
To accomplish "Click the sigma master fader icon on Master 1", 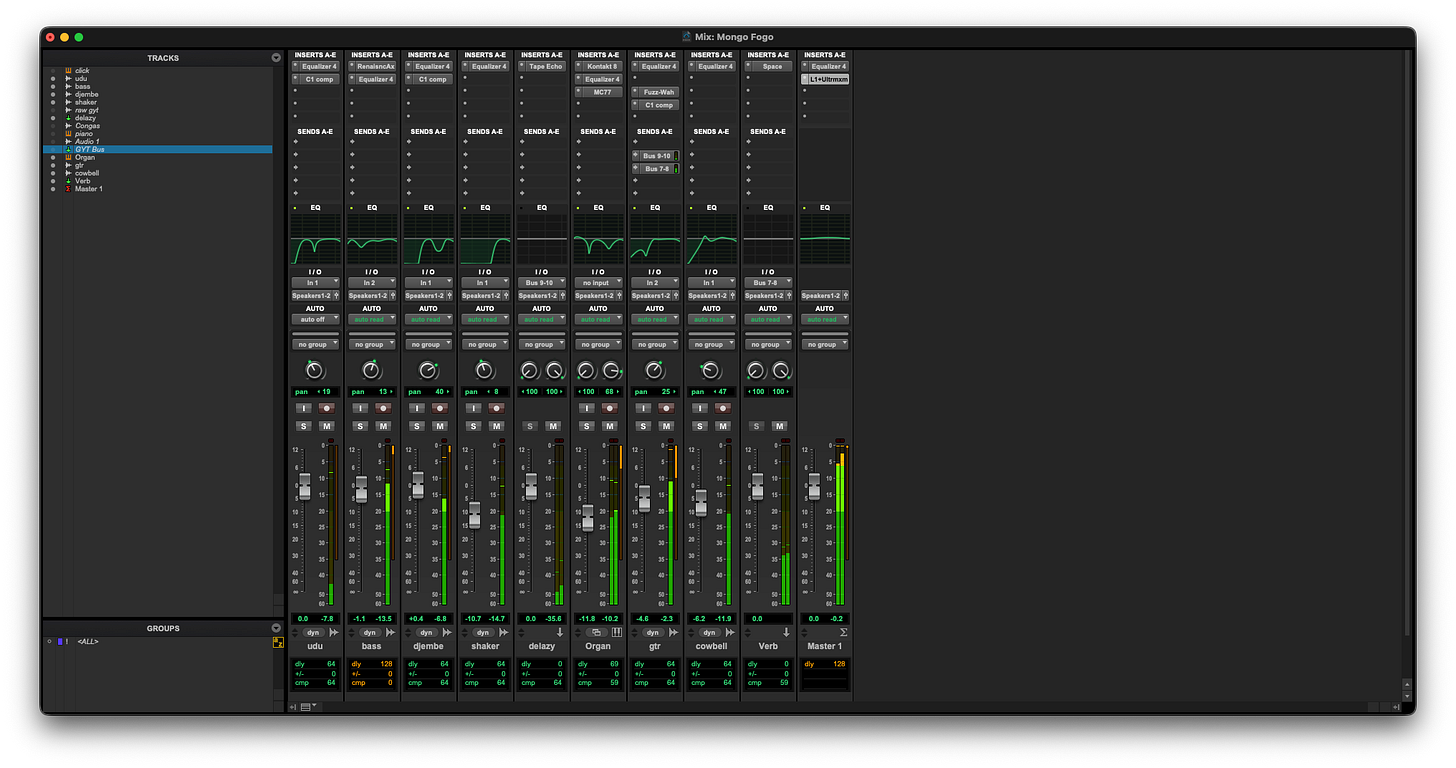I will 843,633.
